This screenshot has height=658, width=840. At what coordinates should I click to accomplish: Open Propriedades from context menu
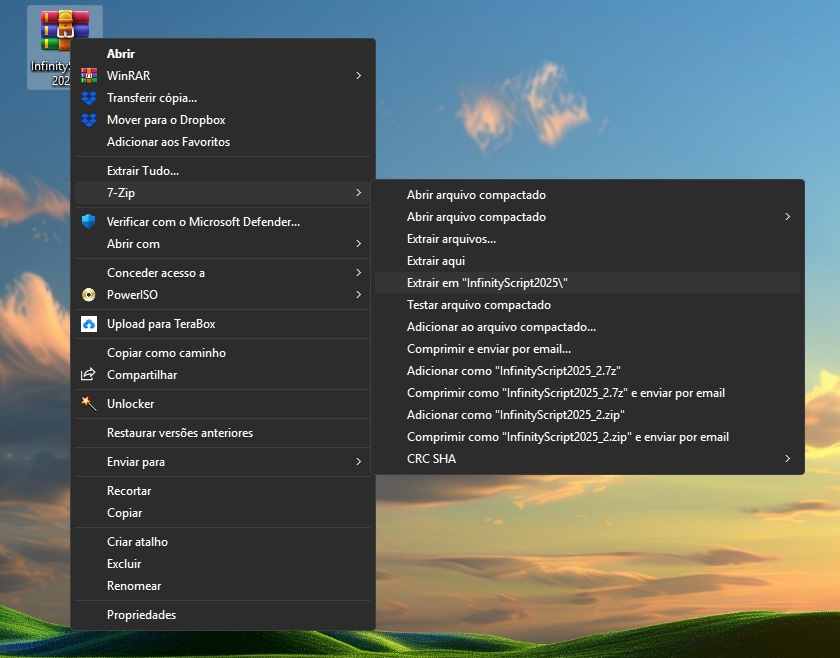(x=141, y=615)
